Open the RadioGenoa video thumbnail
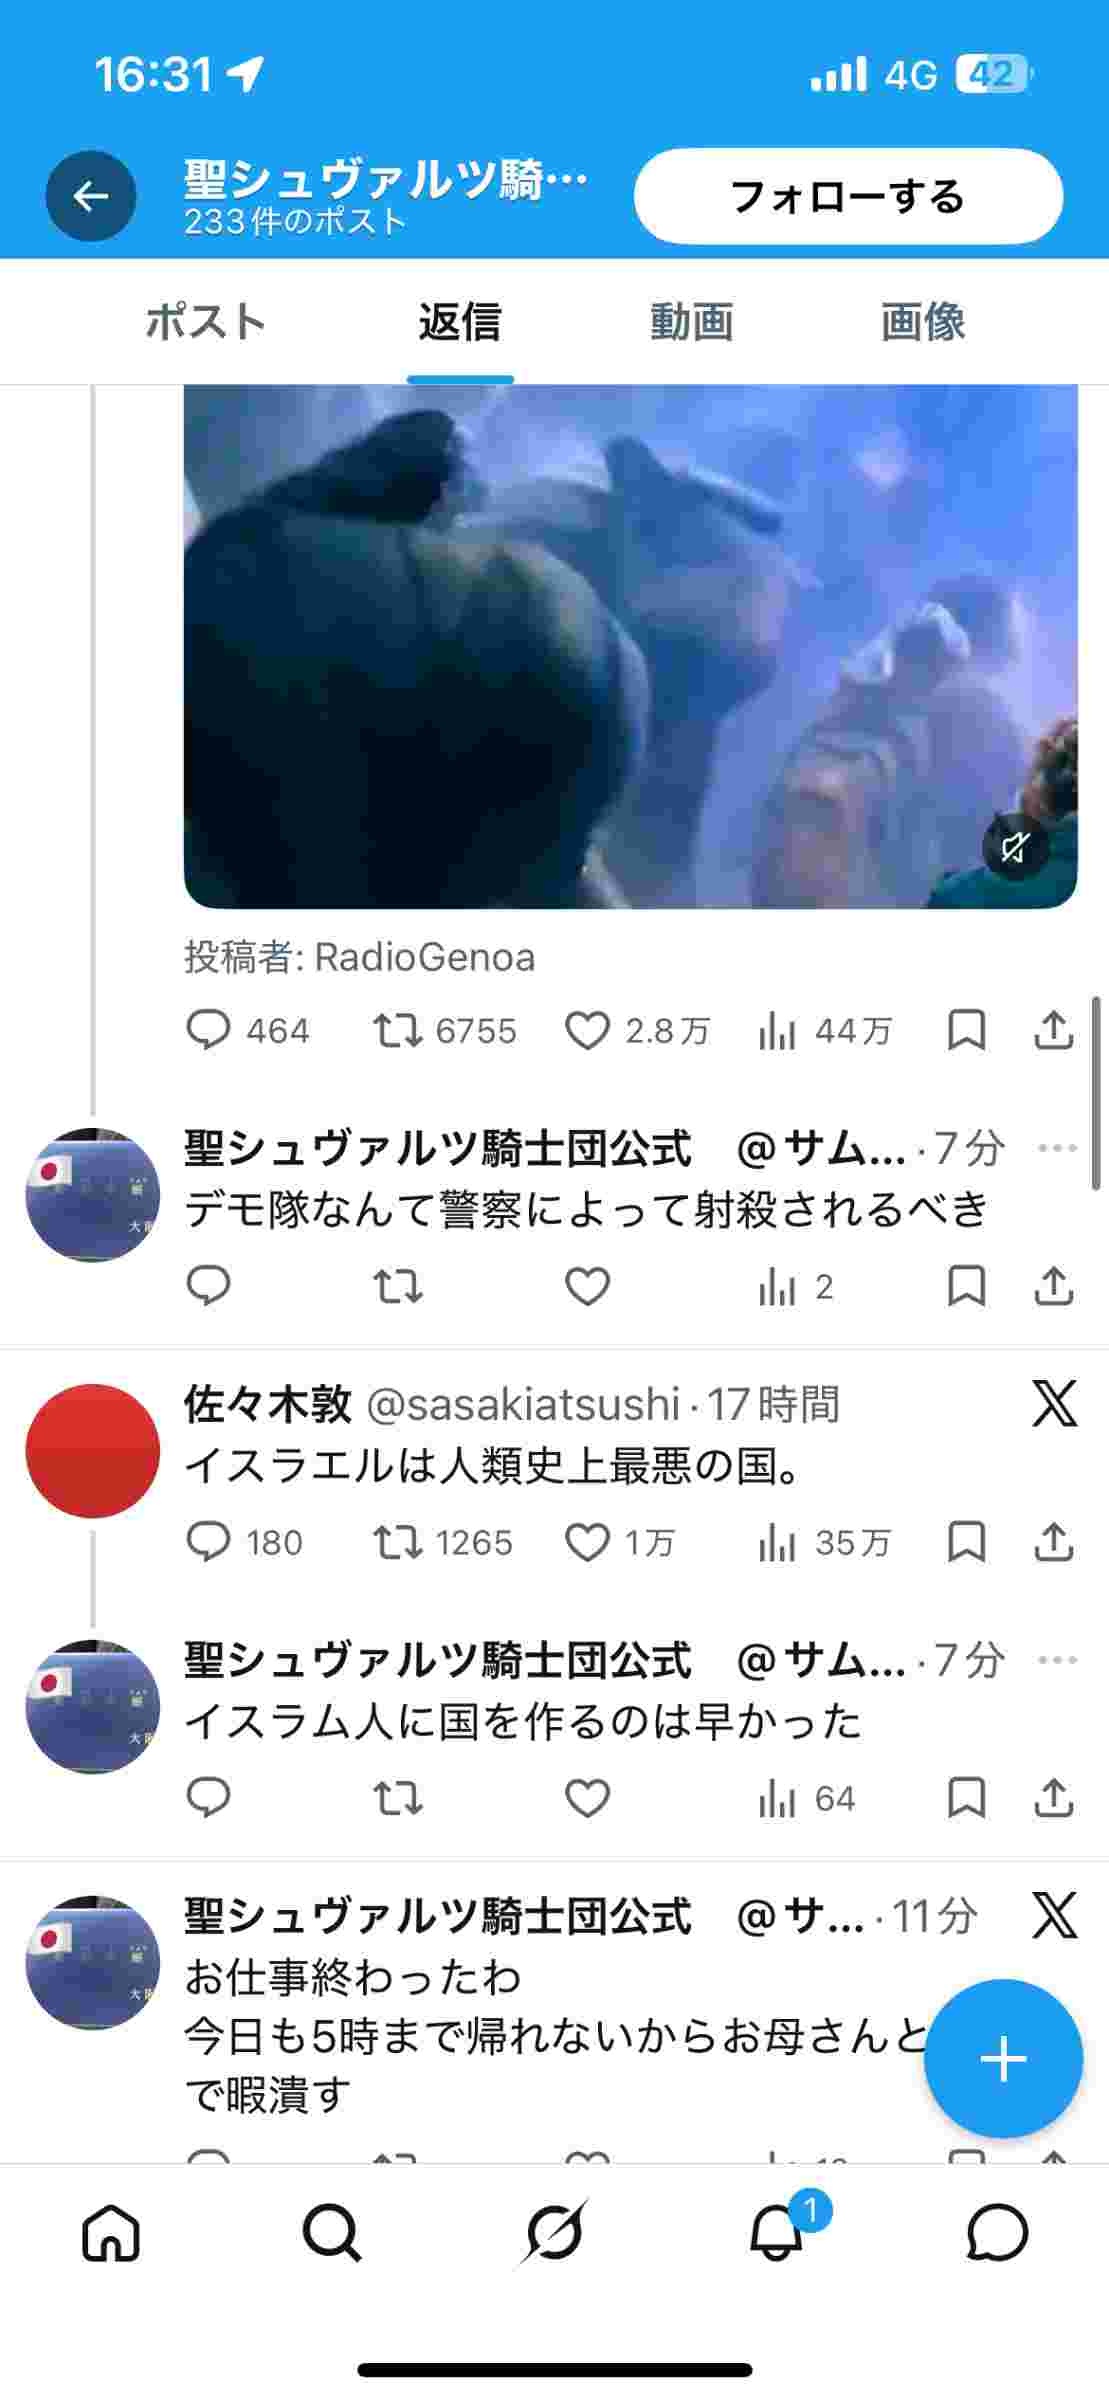This screenshot has width=1109, height=2400. 631,647
